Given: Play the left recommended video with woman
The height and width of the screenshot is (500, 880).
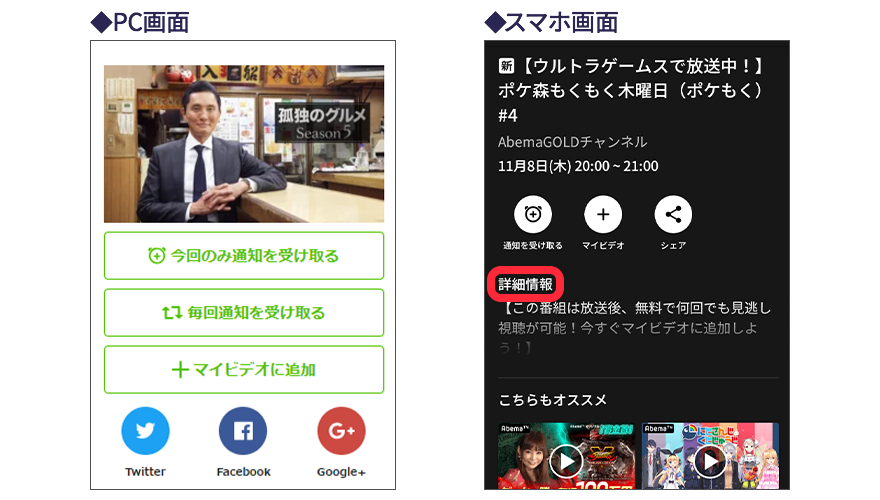Looking at the screenshot, I should (566, 461).
